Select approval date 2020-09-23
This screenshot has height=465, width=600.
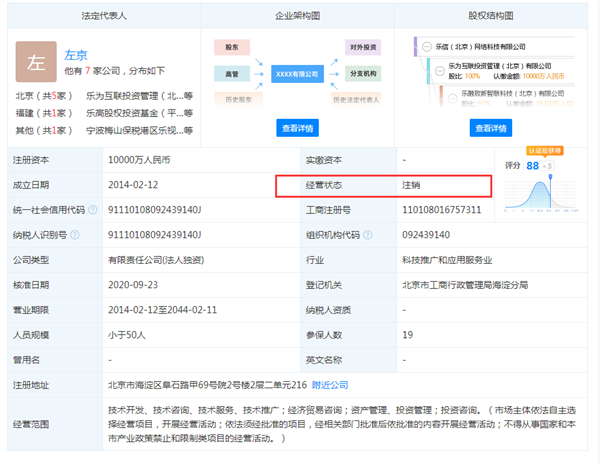point(133,285)
